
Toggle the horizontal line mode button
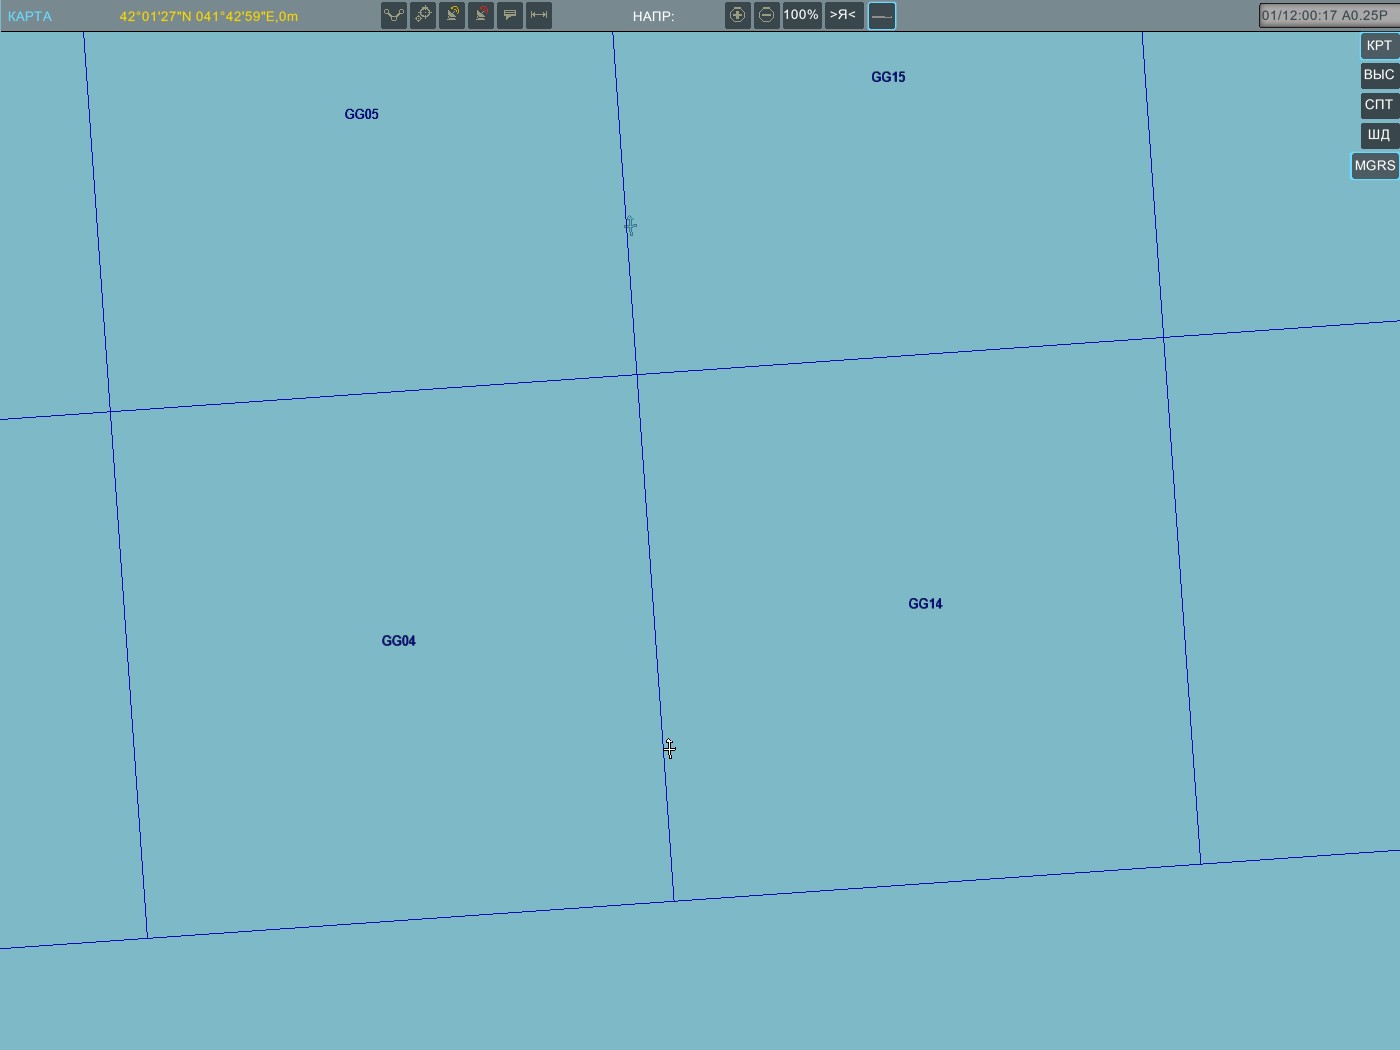tap(882, 15)
